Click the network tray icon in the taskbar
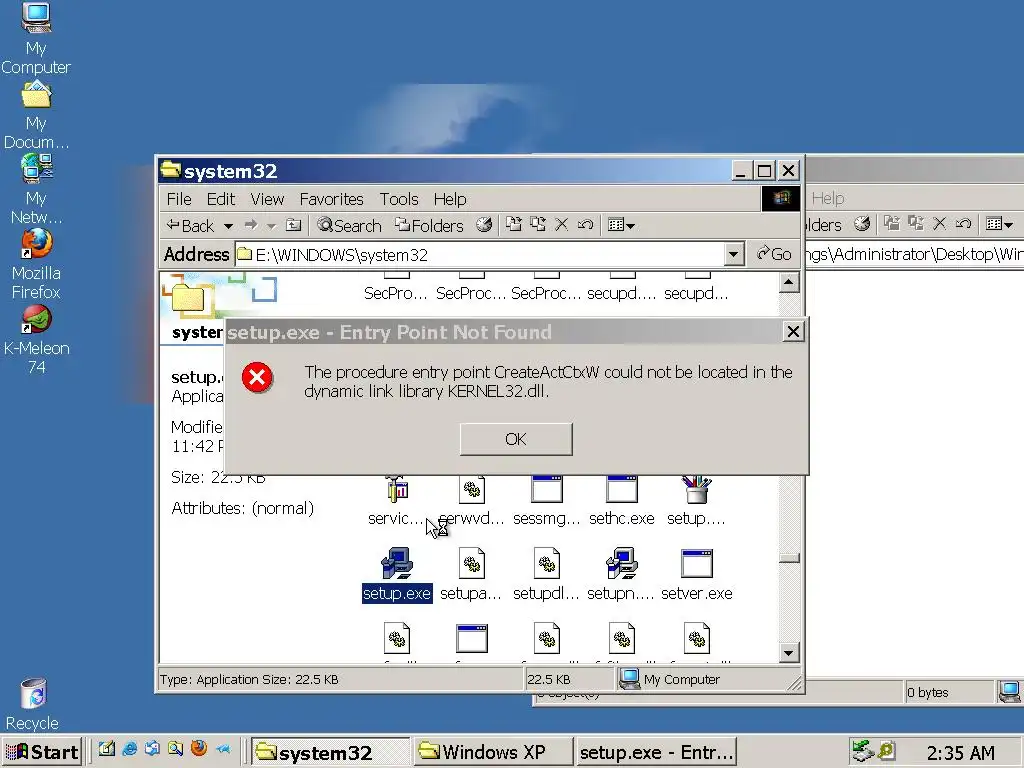Viewport: 1024px width, 768px height. coord(862,751)
